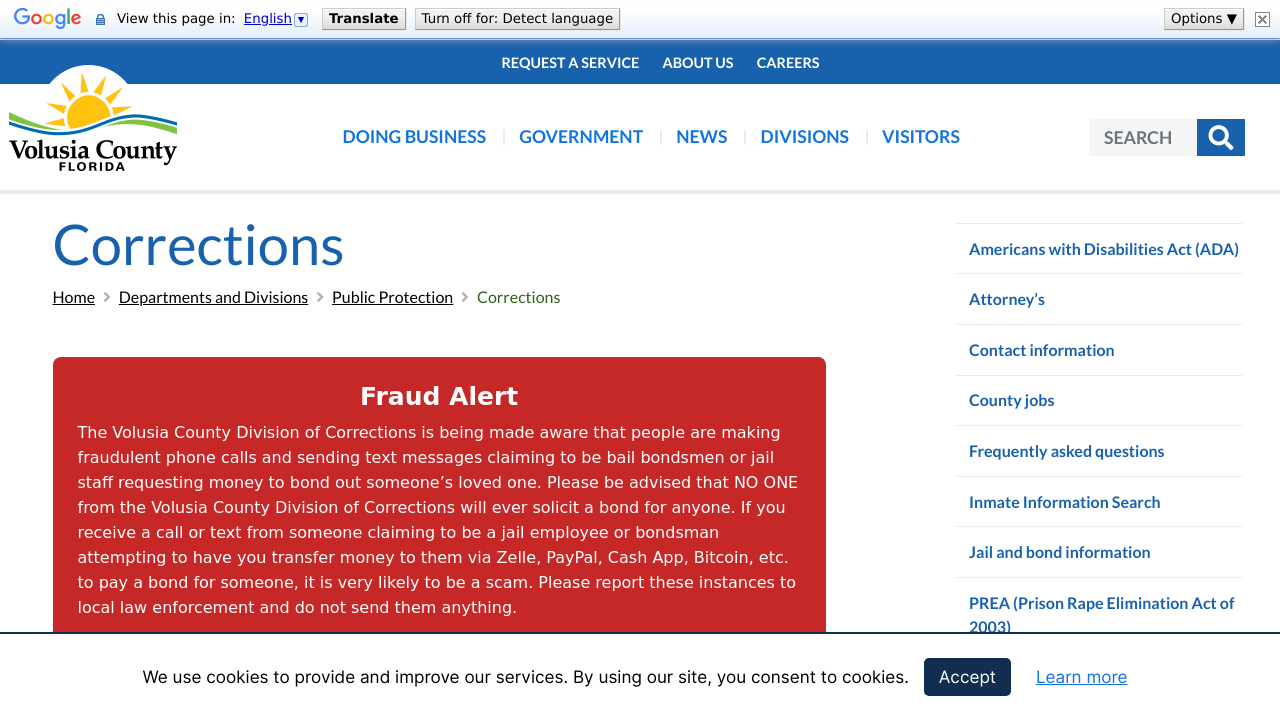Close the Google Translate bar
The image size is (1280, 720).
pos(1262,19)
